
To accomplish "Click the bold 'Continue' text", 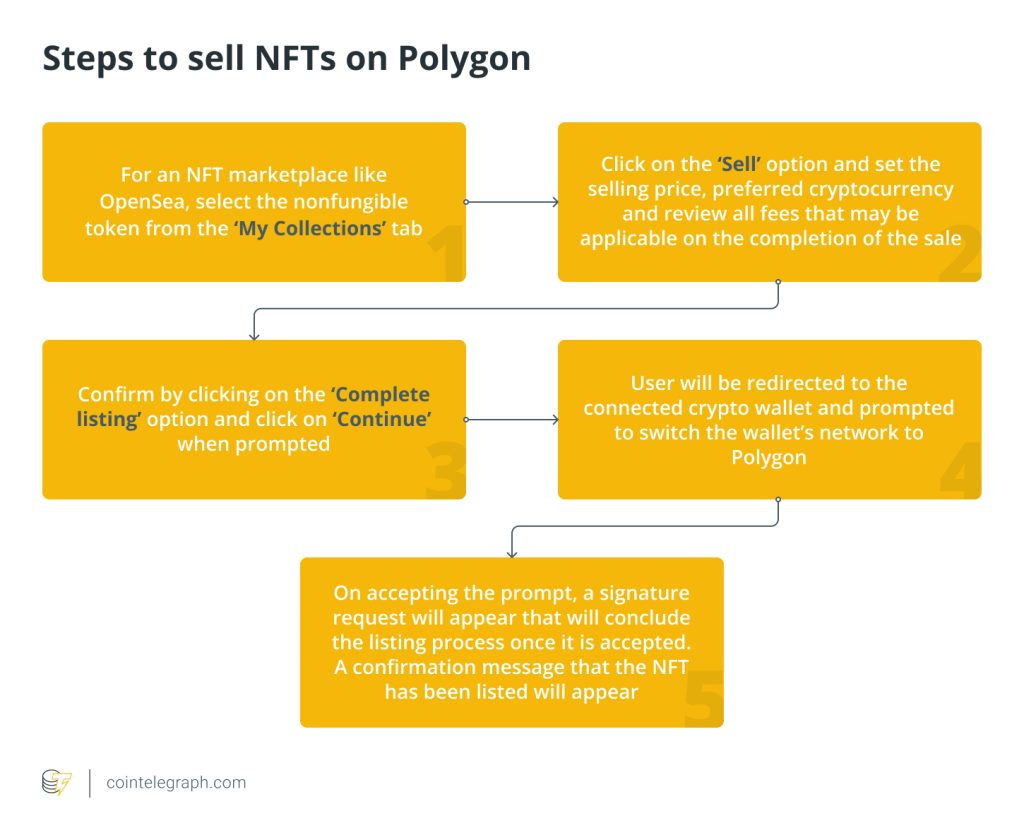I will [383, 419].
